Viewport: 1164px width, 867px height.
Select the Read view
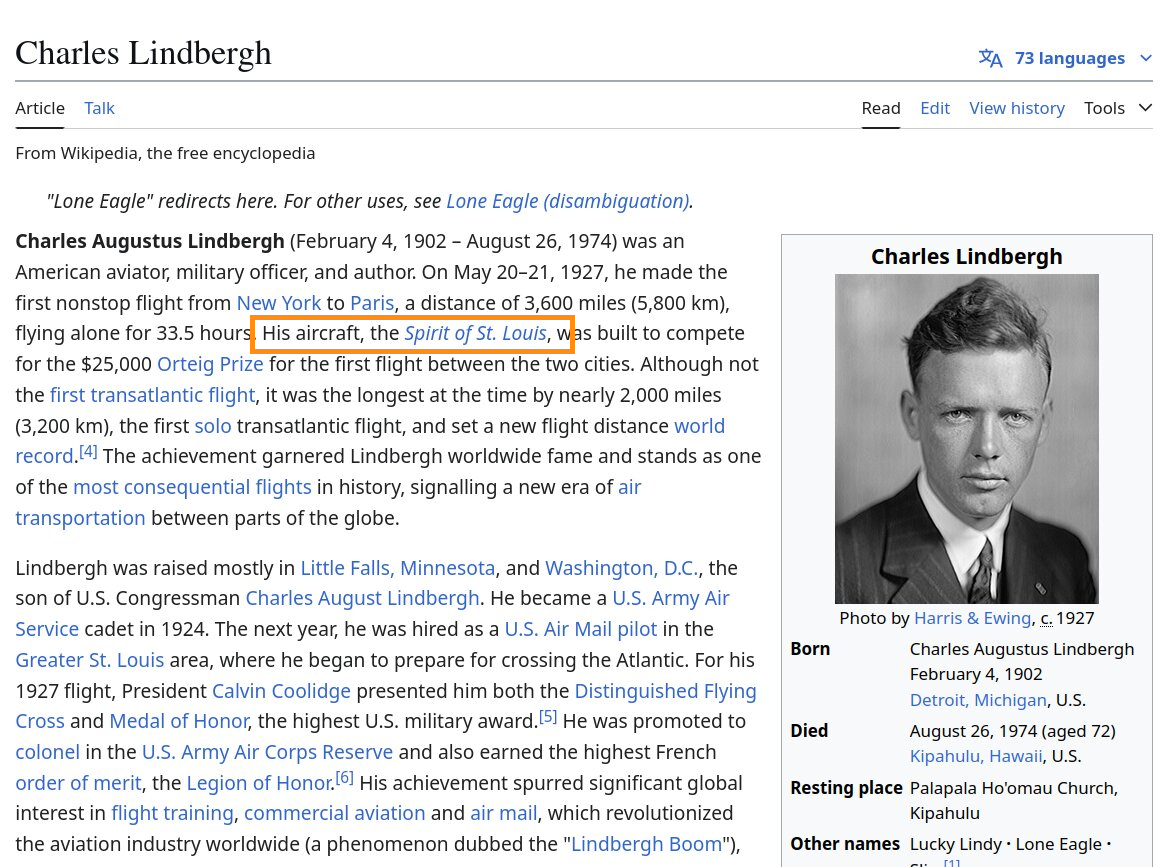click(x=881, y=107)
